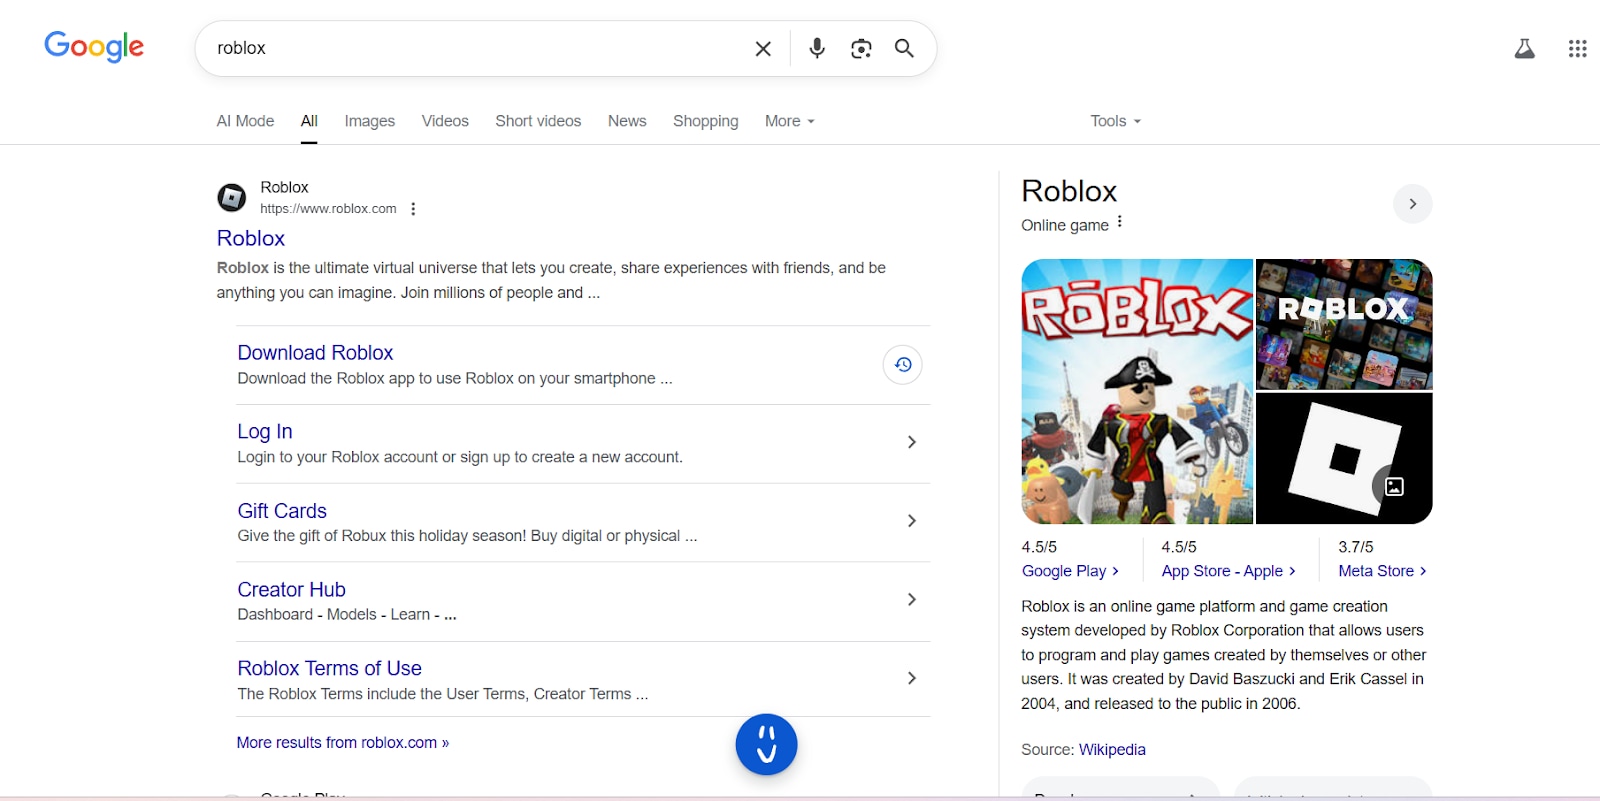Image resolution: width=1600 pixels, height=801 pixels.
Task: Expand the More search filters dropdown
Action: [790, 121]
